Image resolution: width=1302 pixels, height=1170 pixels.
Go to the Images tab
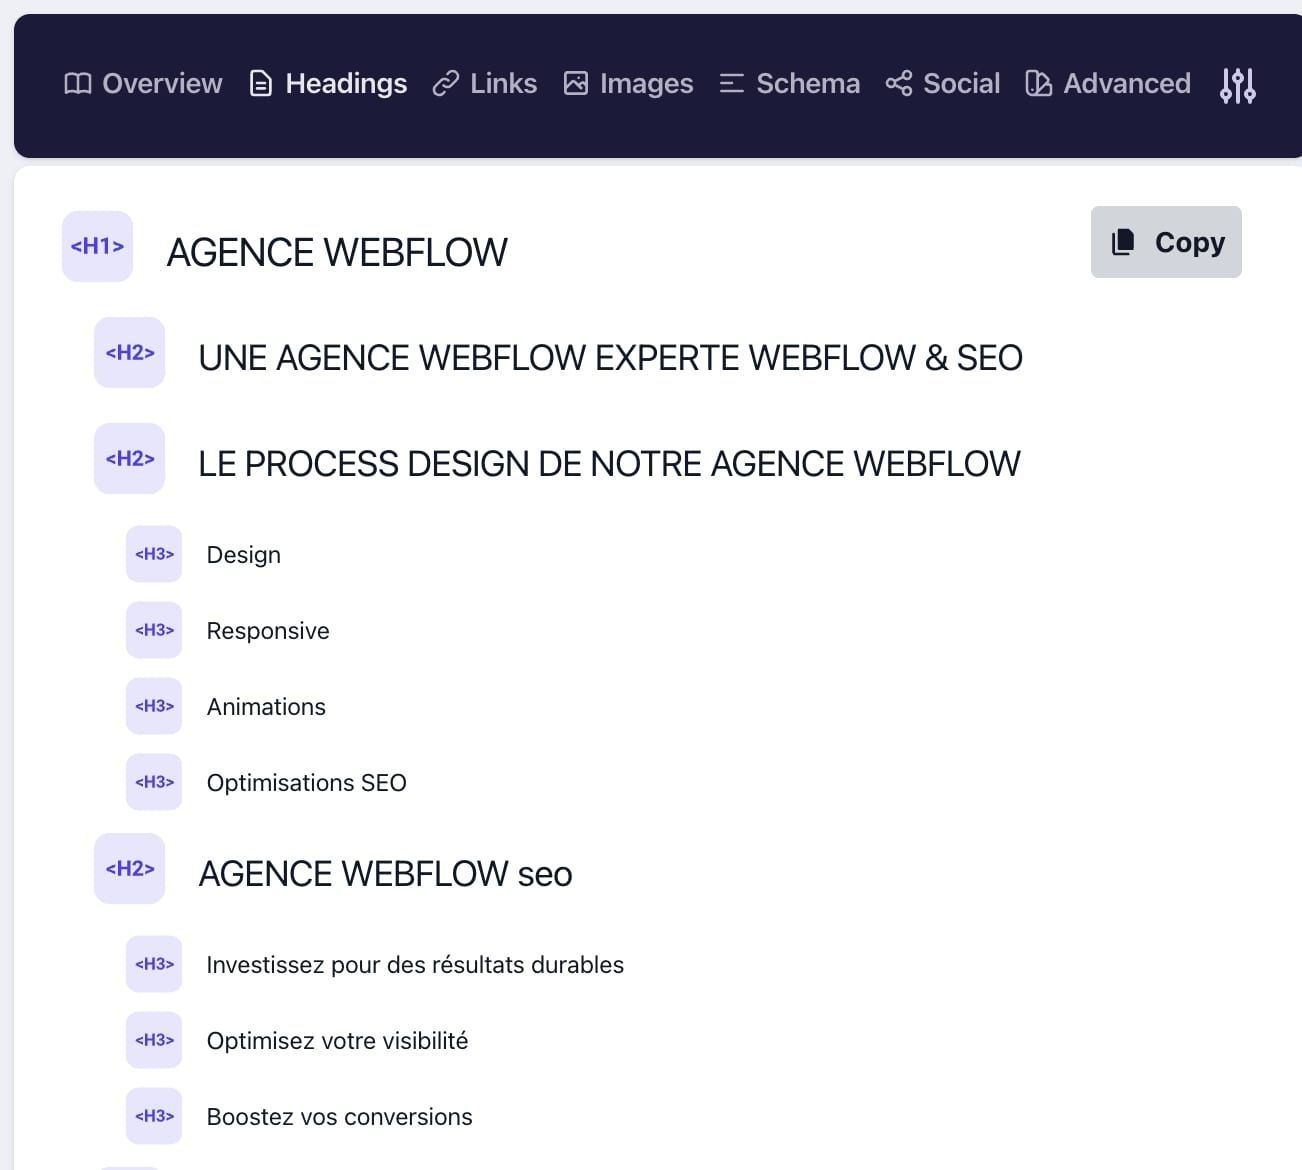click(x=628, y=84)
